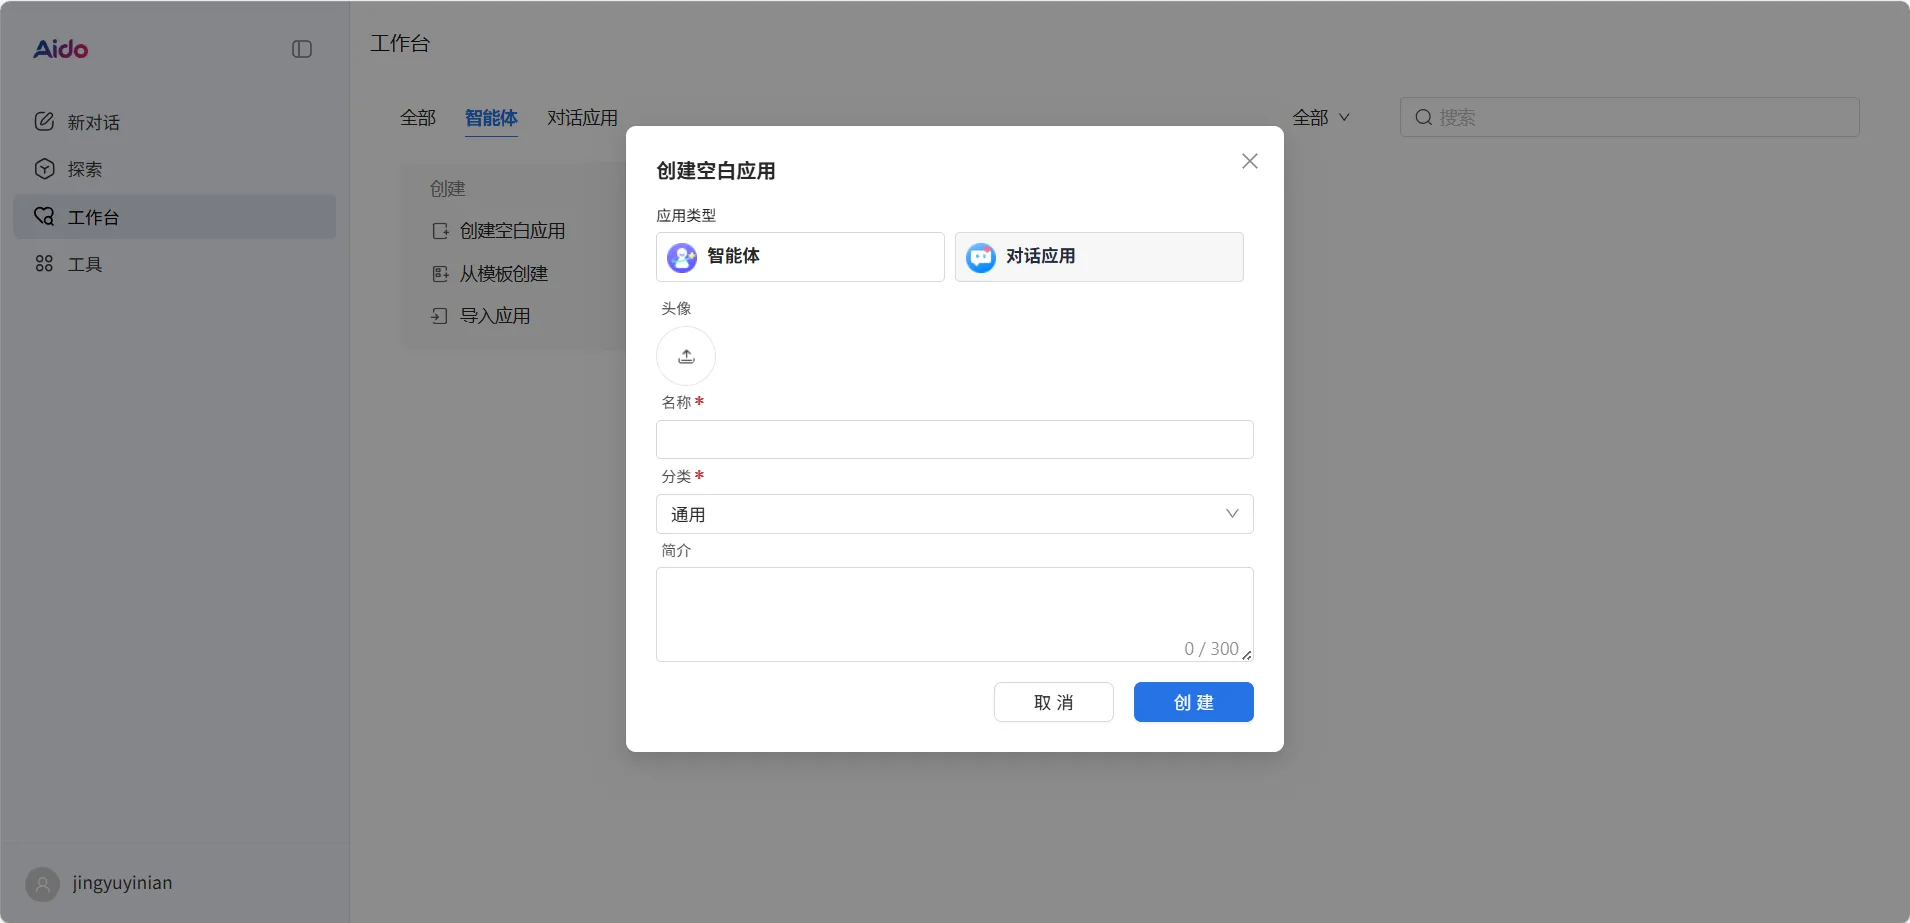Cancel the dialog with 取消 button
Image resolution: width=1910 pixels, height=923 pixels.
click(1053, 701)
